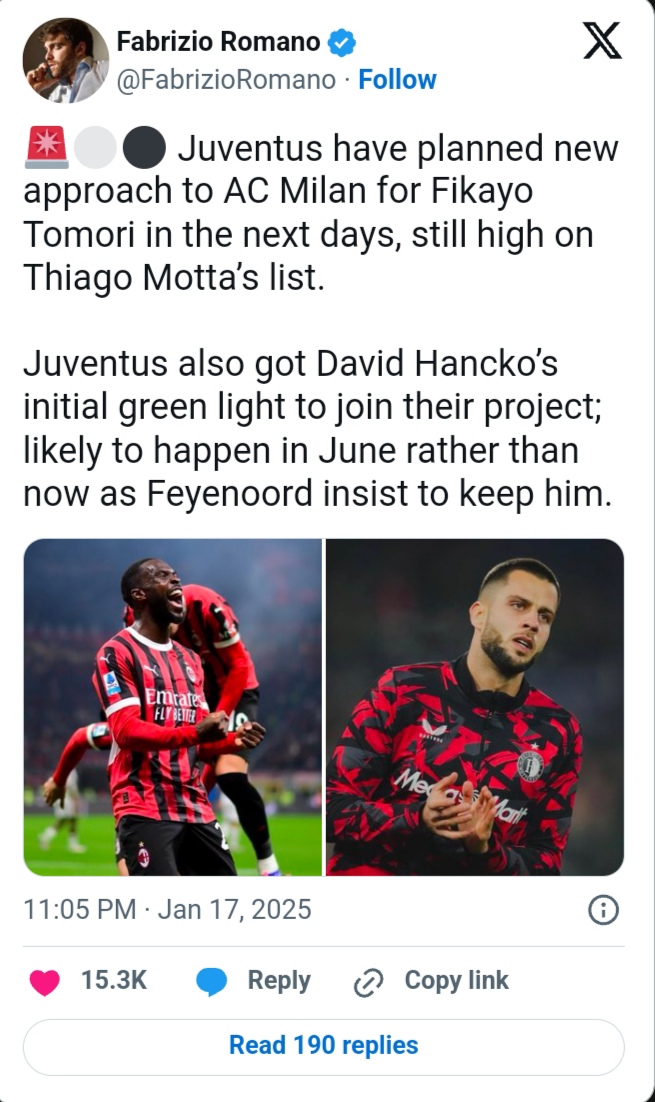Open the Feyenoord player clapping photo
Screen dimensions: 655x1102
[x=475, y=707]
